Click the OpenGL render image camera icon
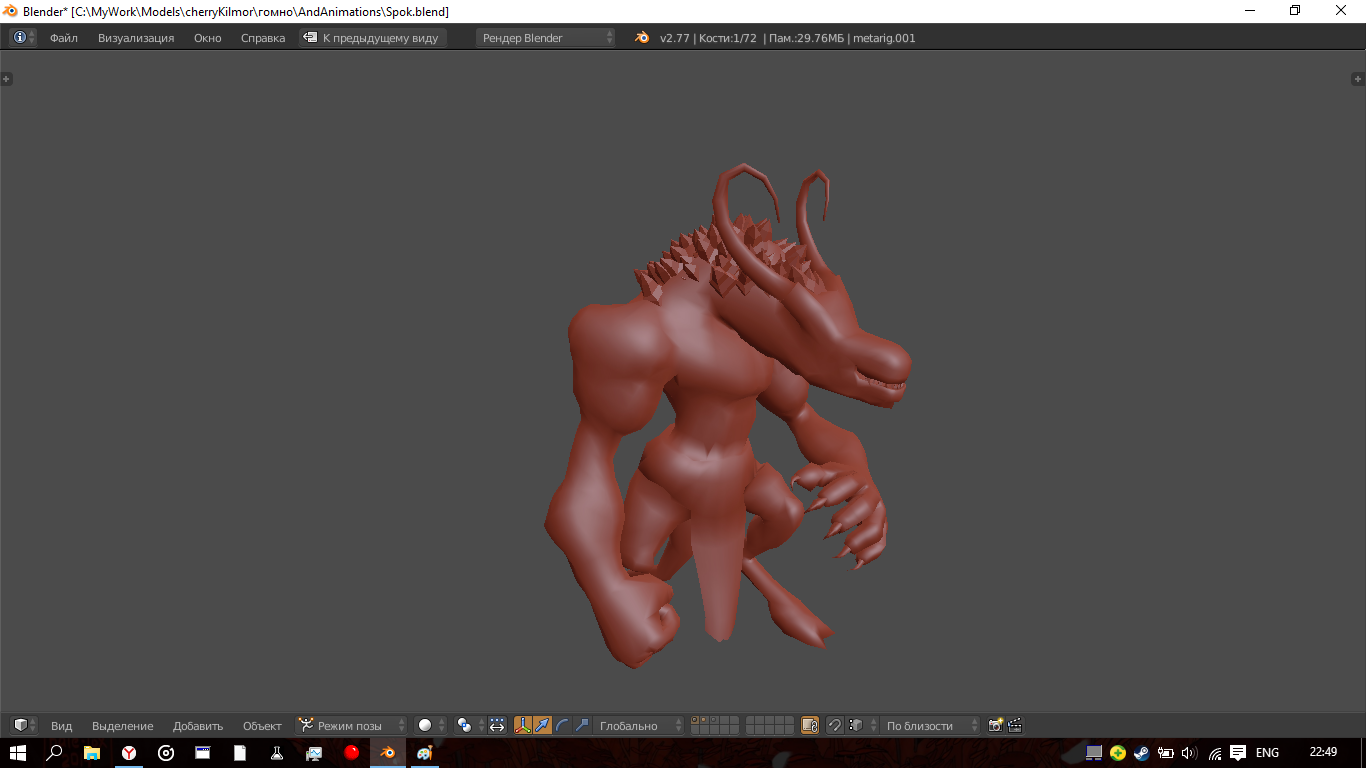 pos(995,725)
